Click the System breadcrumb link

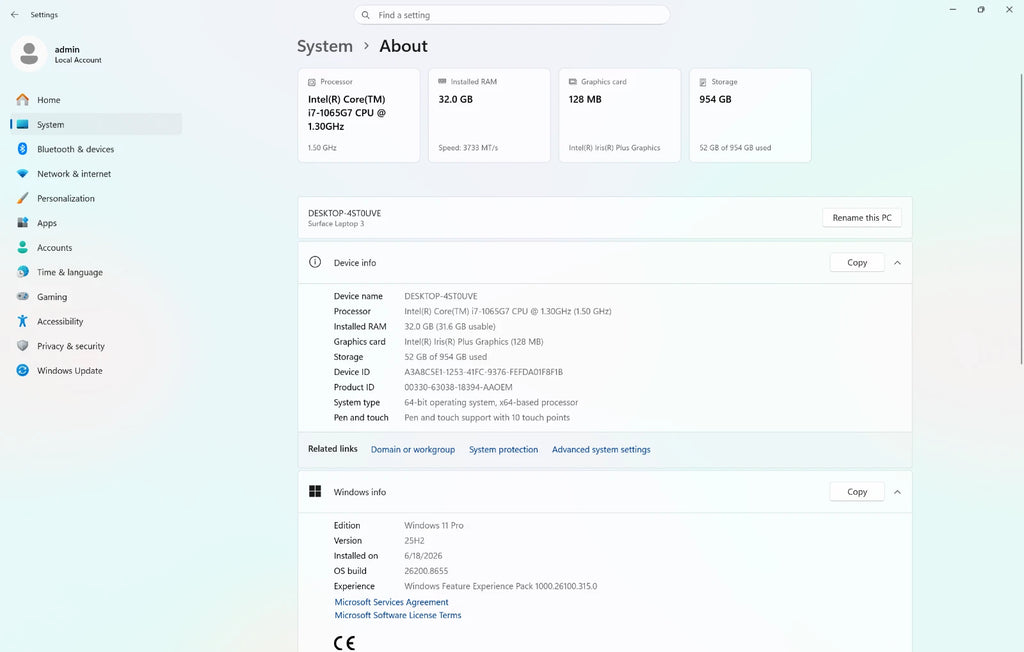tap(325, 46)
